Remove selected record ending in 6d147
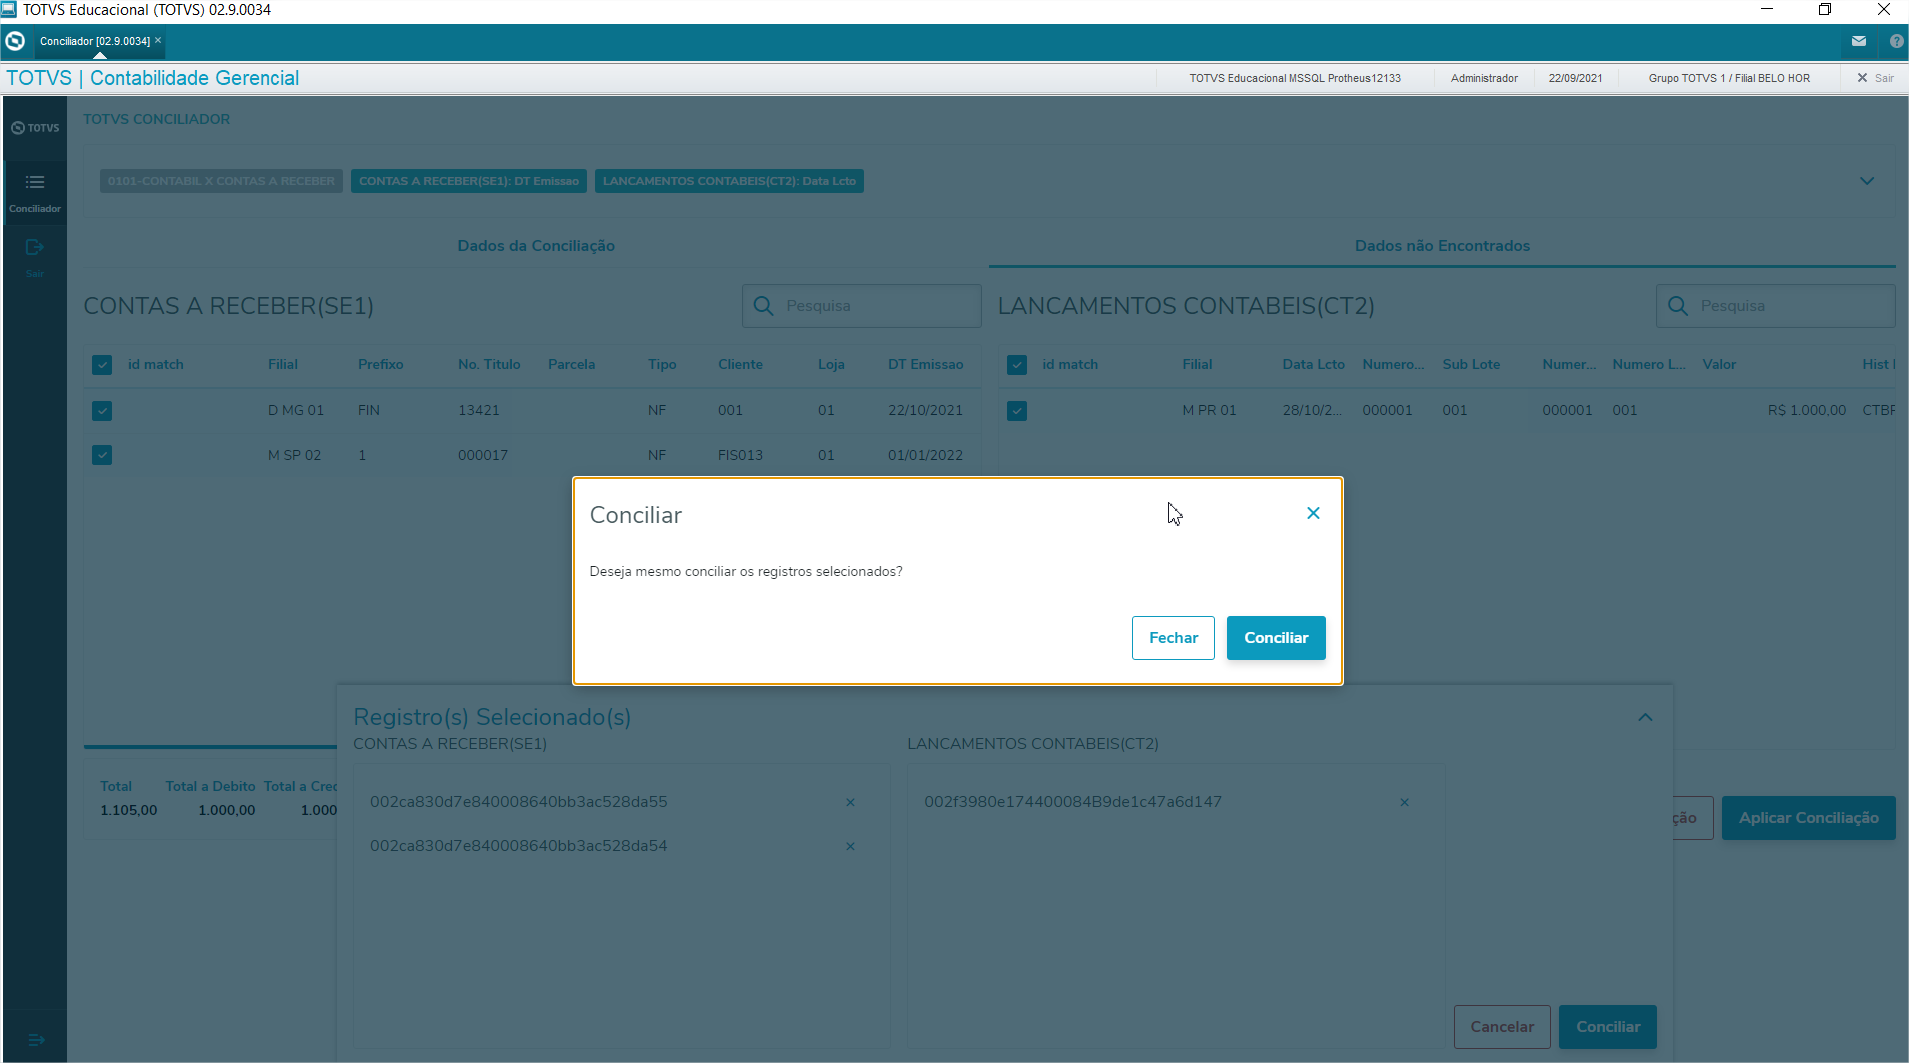This screenshot has height=1063, width=1909. click(1404, 802)
